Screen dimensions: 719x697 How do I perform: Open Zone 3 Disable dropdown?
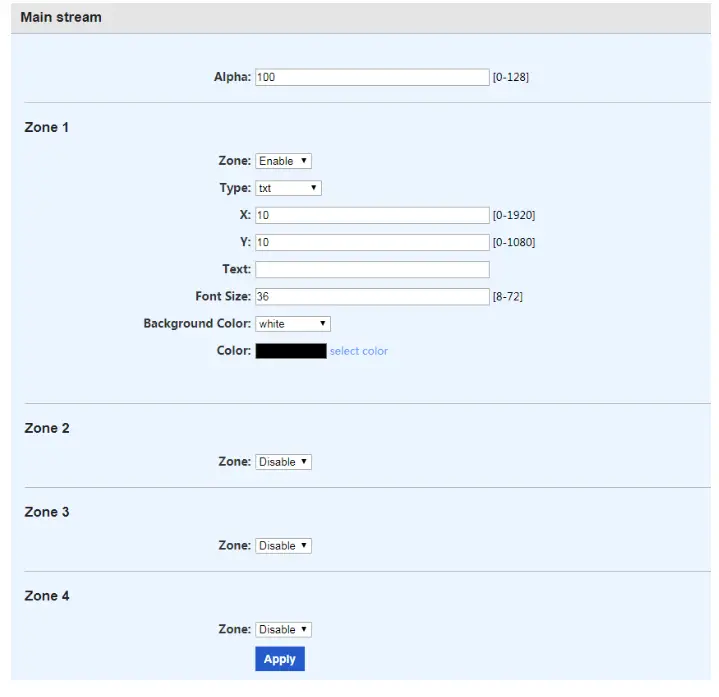(283, 546)
